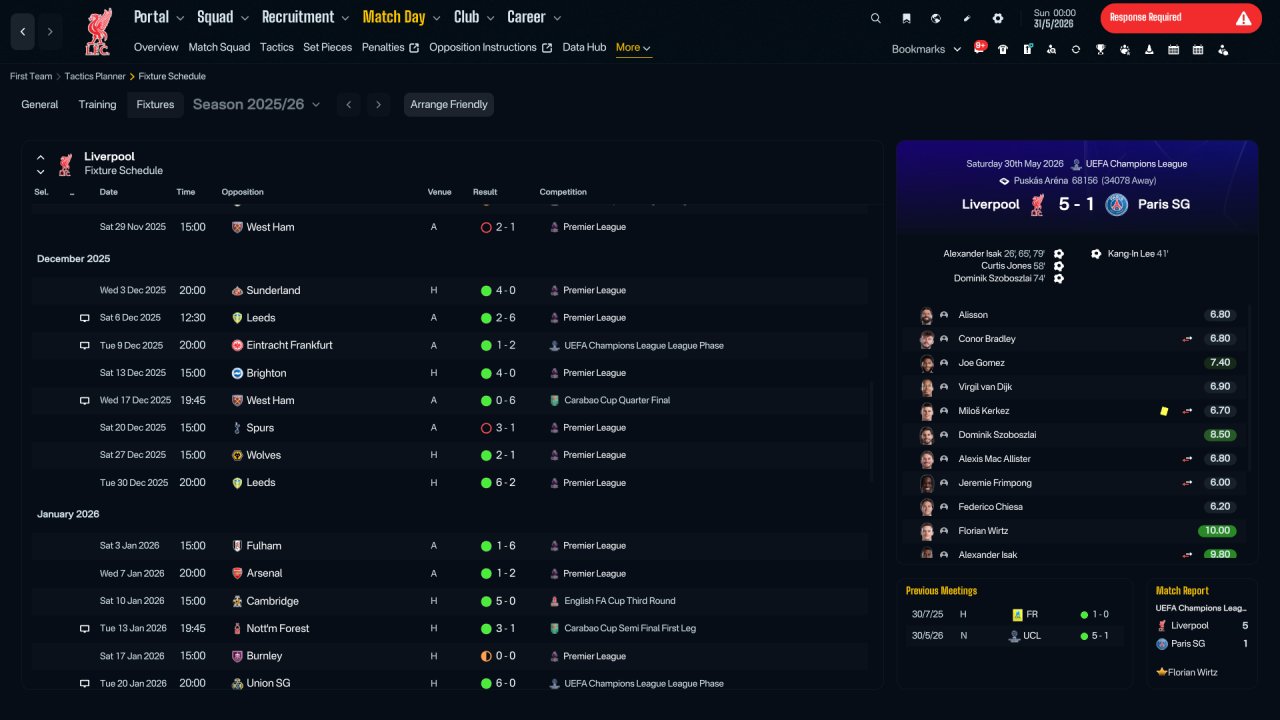Screen dimensions: 1280x720
Task: Click the bookmark ribbon icon beside search
Action: tap(906, 18)
